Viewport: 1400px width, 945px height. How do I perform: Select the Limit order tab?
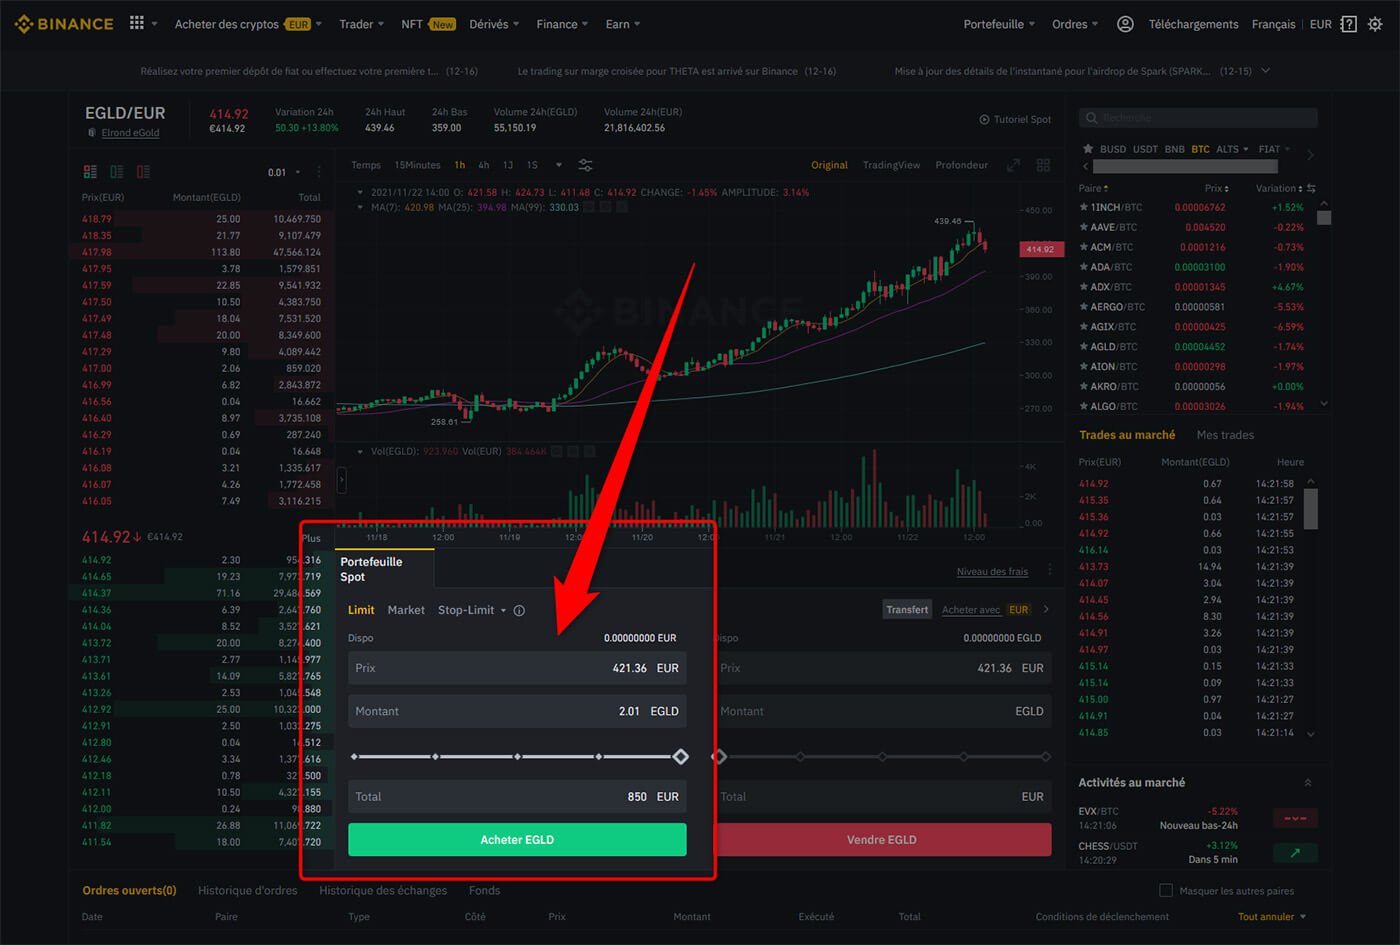coord(361,610)
